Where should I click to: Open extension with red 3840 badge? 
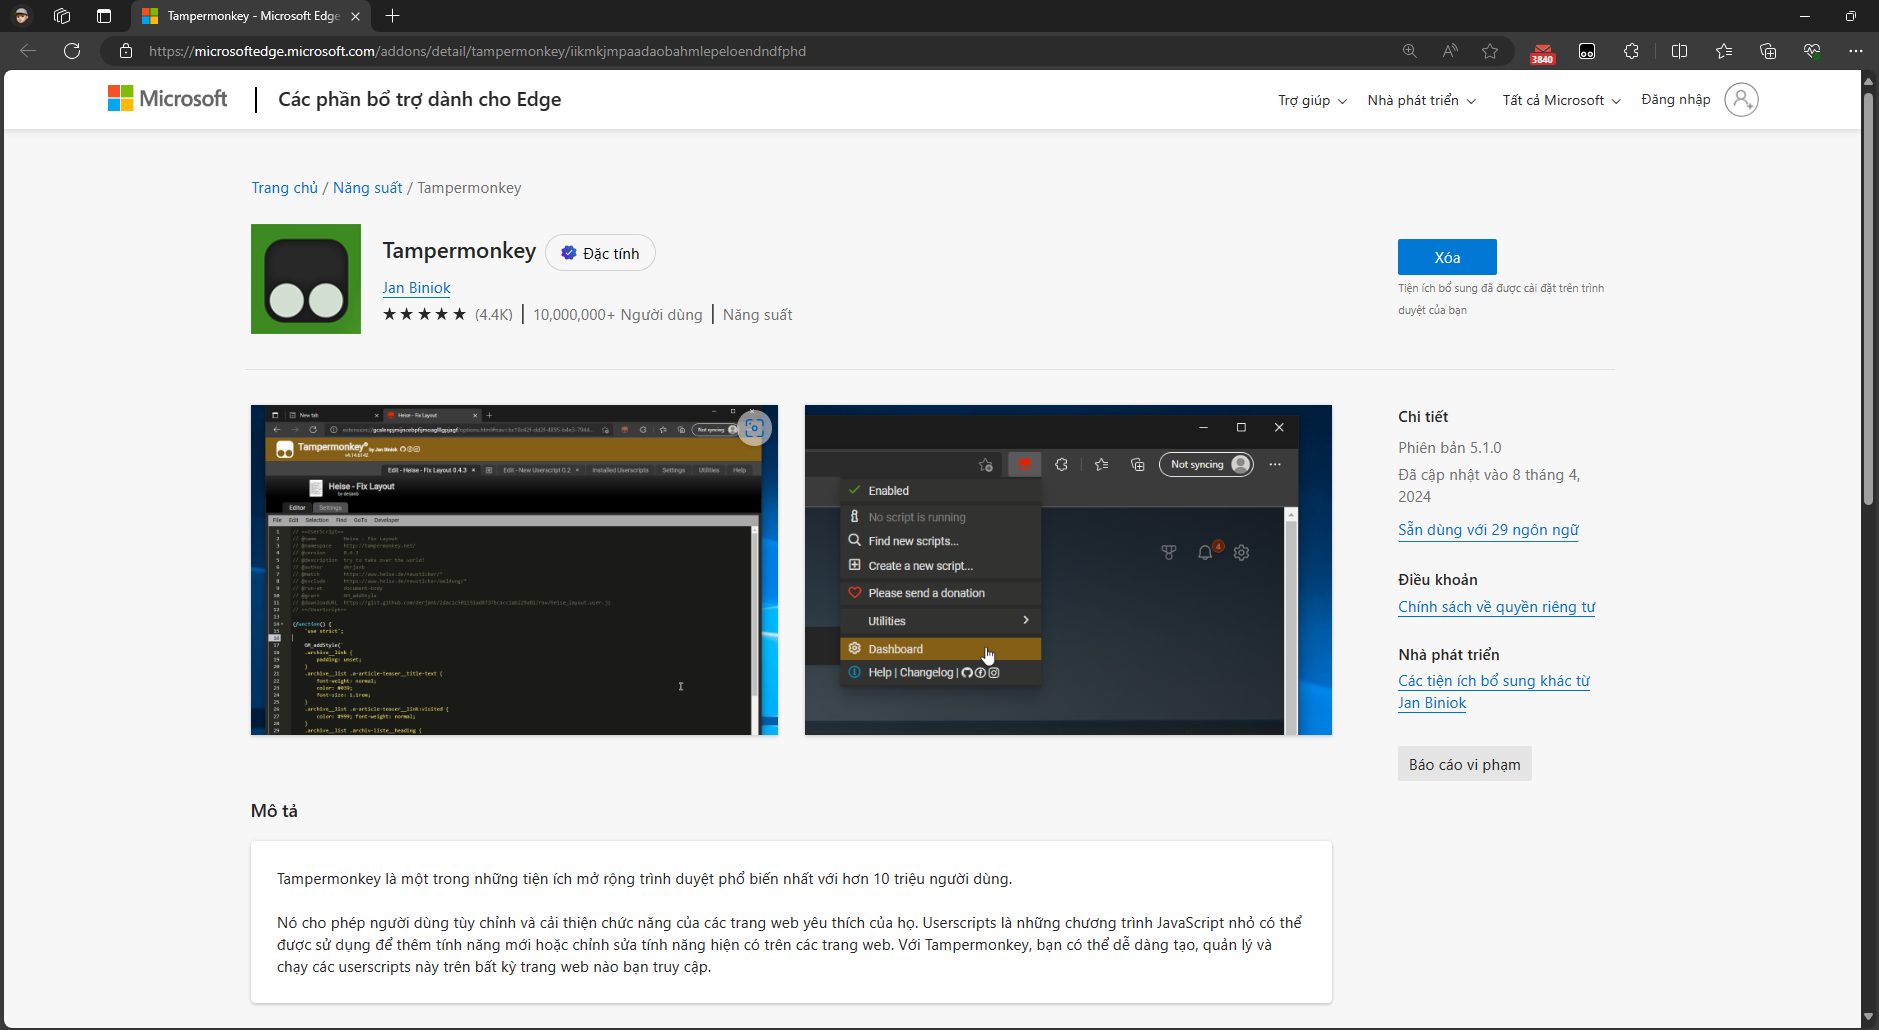tap(1543, 52)
